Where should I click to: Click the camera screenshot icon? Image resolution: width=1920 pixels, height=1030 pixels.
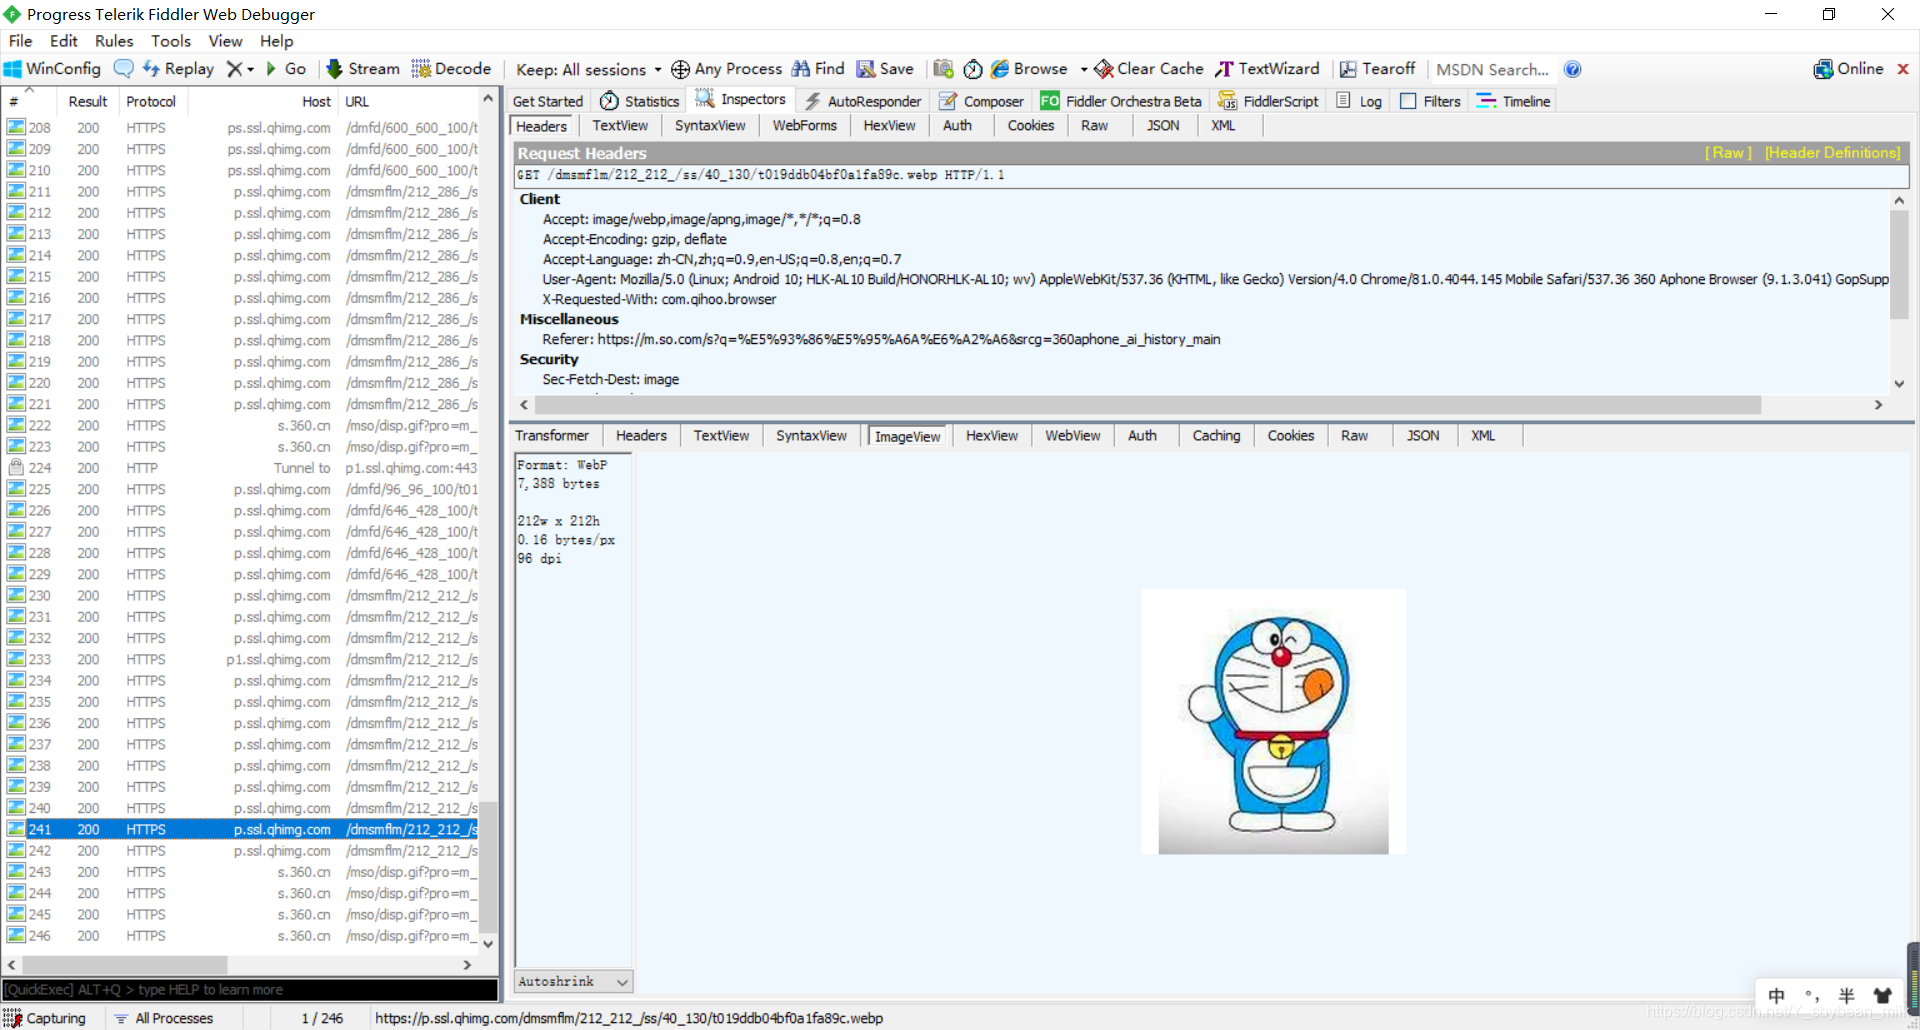[x=943, y=69]
